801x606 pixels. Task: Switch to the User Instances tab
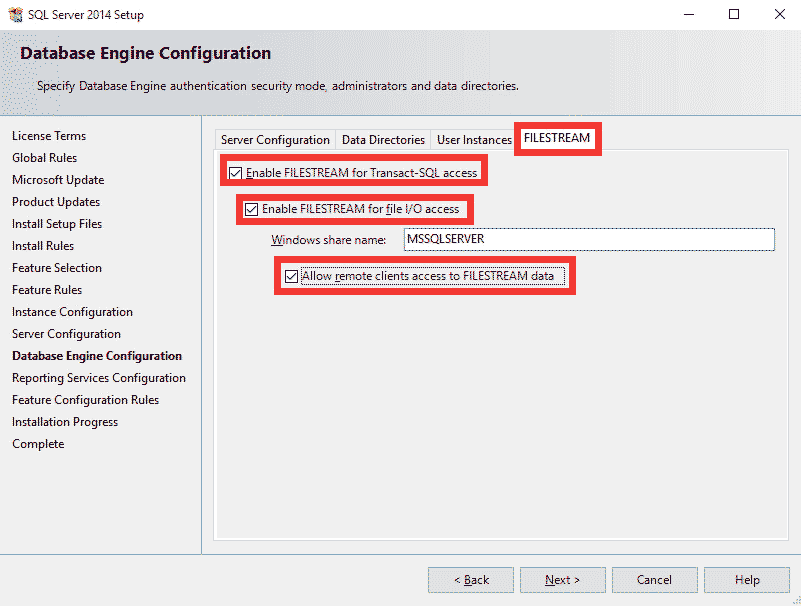point(473,139)
